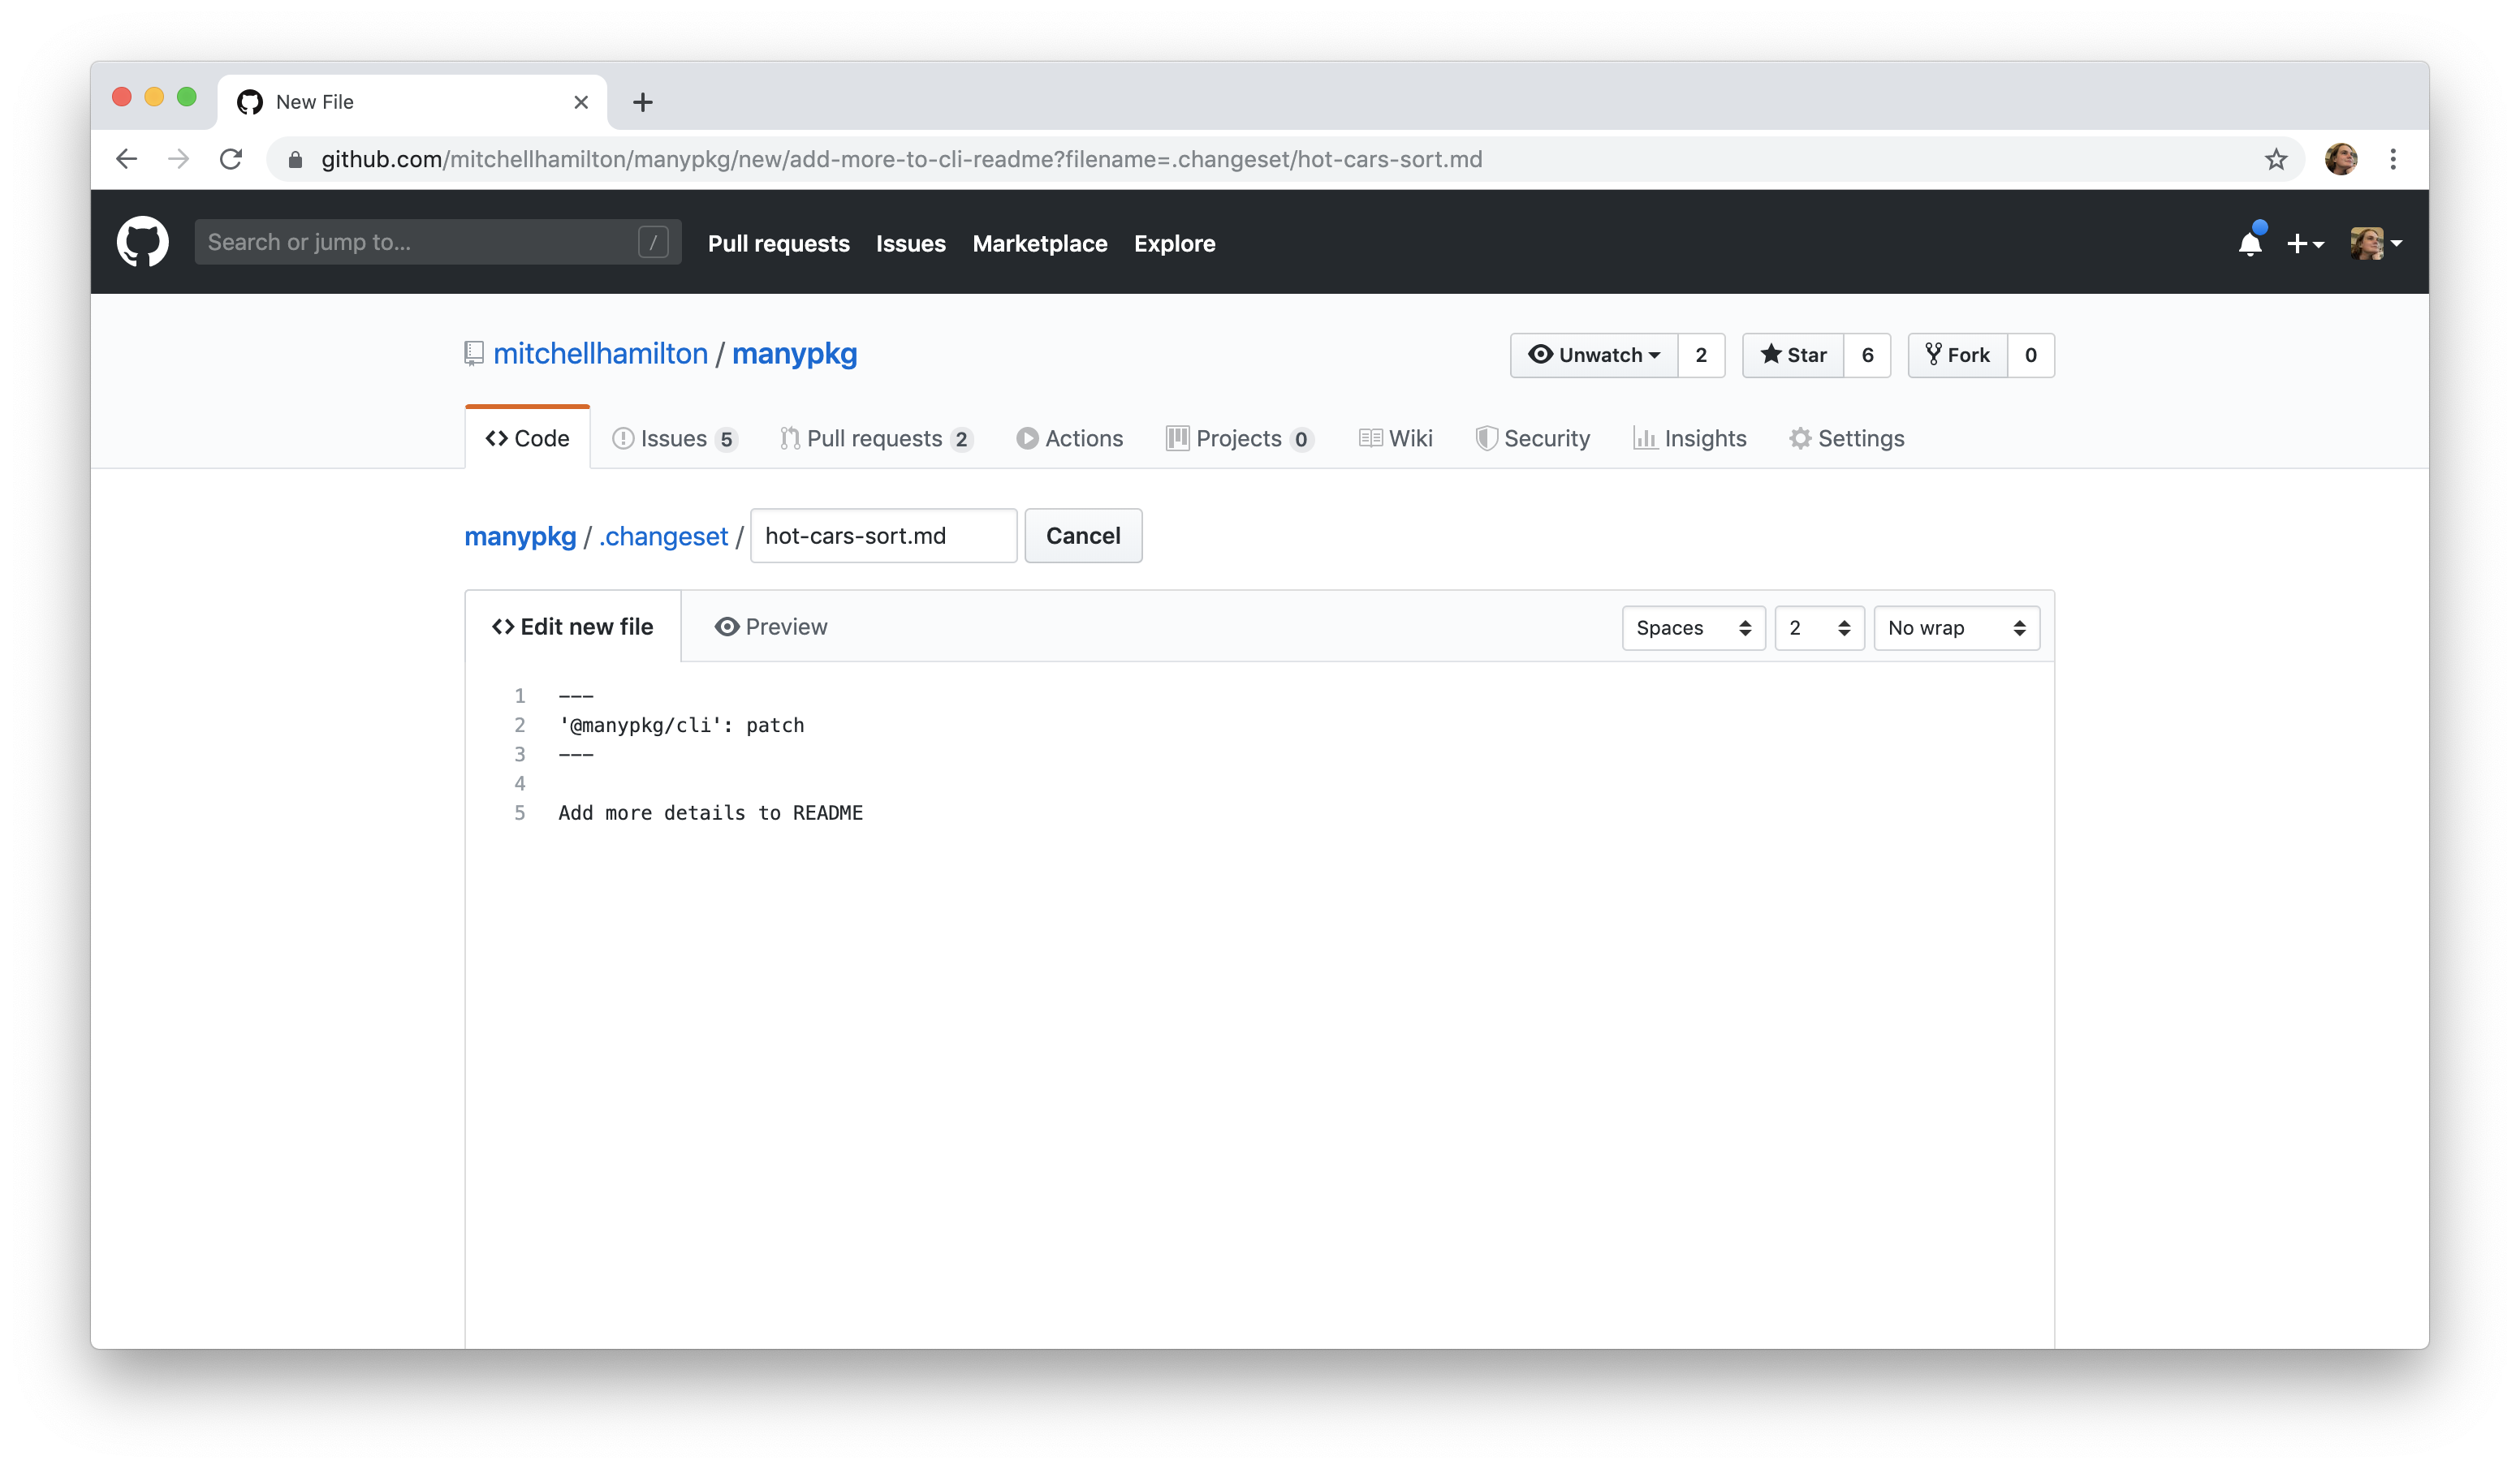
Task: Select the Code tab
Action: point(527,438)
